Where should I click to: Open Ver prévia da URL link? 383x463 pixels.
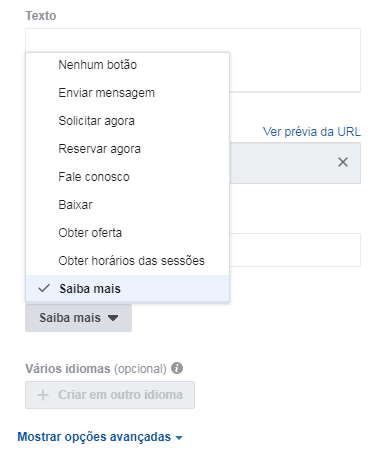tap(312, 132)
